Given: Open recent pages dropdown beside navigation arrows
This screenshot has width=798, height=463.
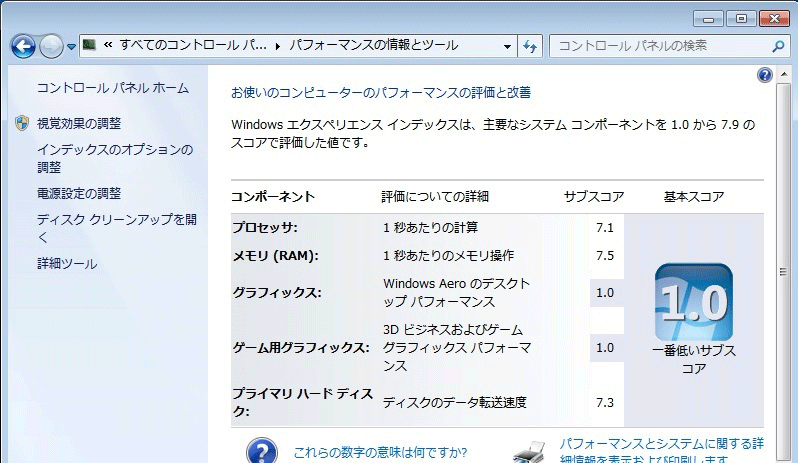Looking at the screenshot, I should coord(71,47).
